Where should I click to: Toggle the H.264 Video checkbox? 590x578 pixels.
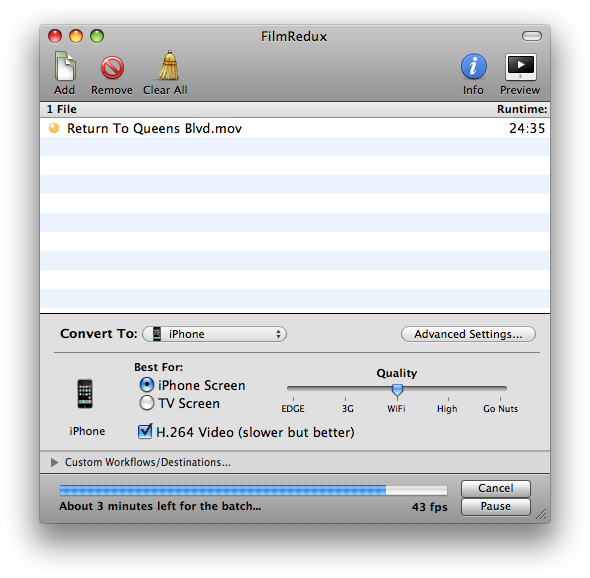click(145, 431)
